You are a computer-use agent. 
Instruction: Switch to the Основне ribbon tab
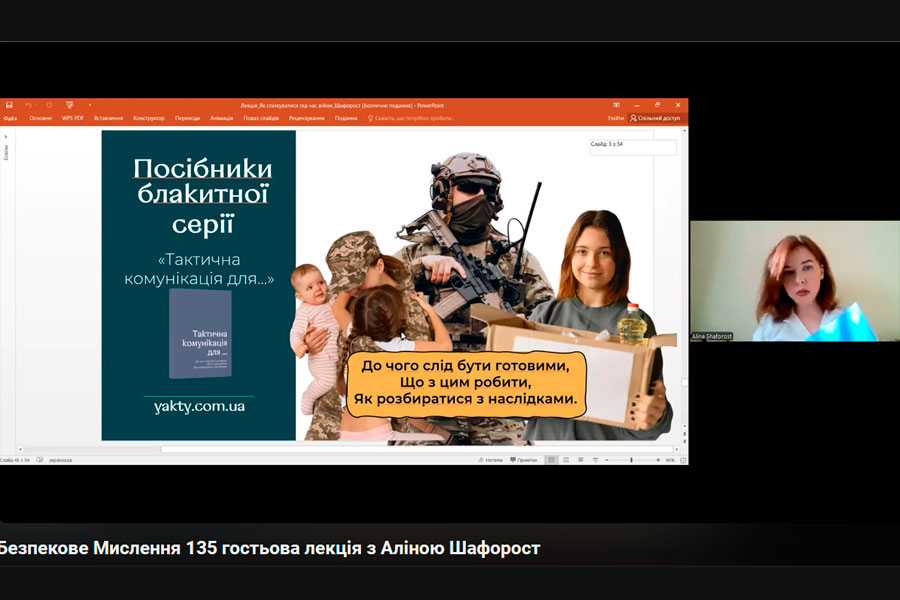click(40, 118)
